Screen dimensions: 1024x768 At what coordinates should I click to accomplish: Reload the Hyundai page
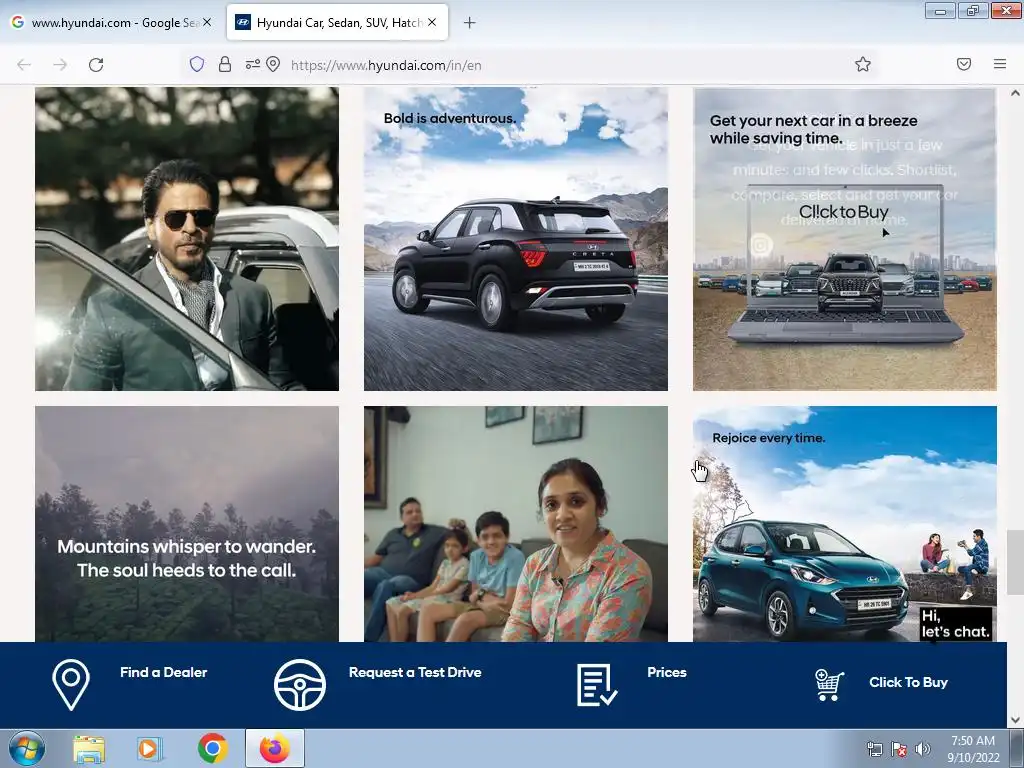pyautogui.click(x=96, y=65)
